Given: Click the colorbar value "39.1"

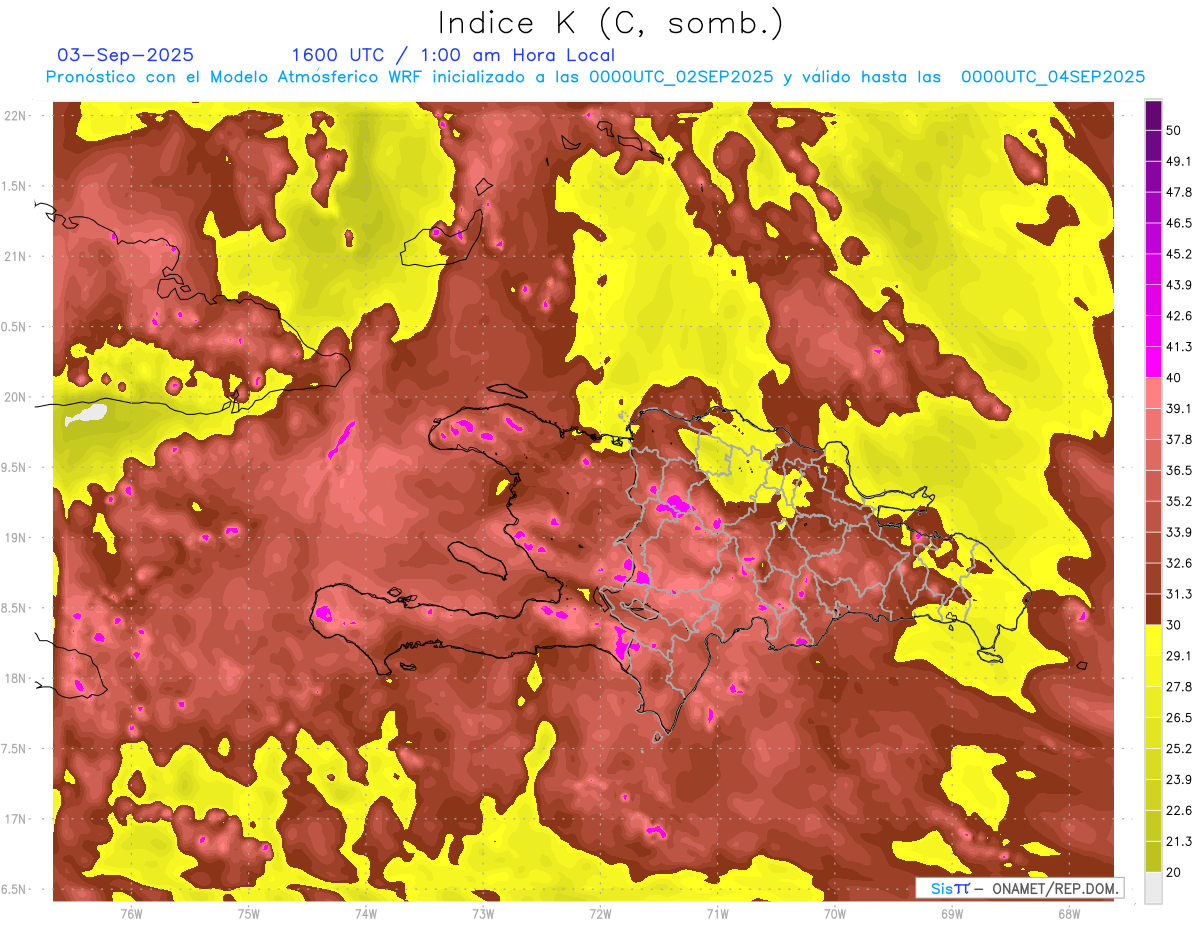Looking at the screenshot, I should point(1178,408).
